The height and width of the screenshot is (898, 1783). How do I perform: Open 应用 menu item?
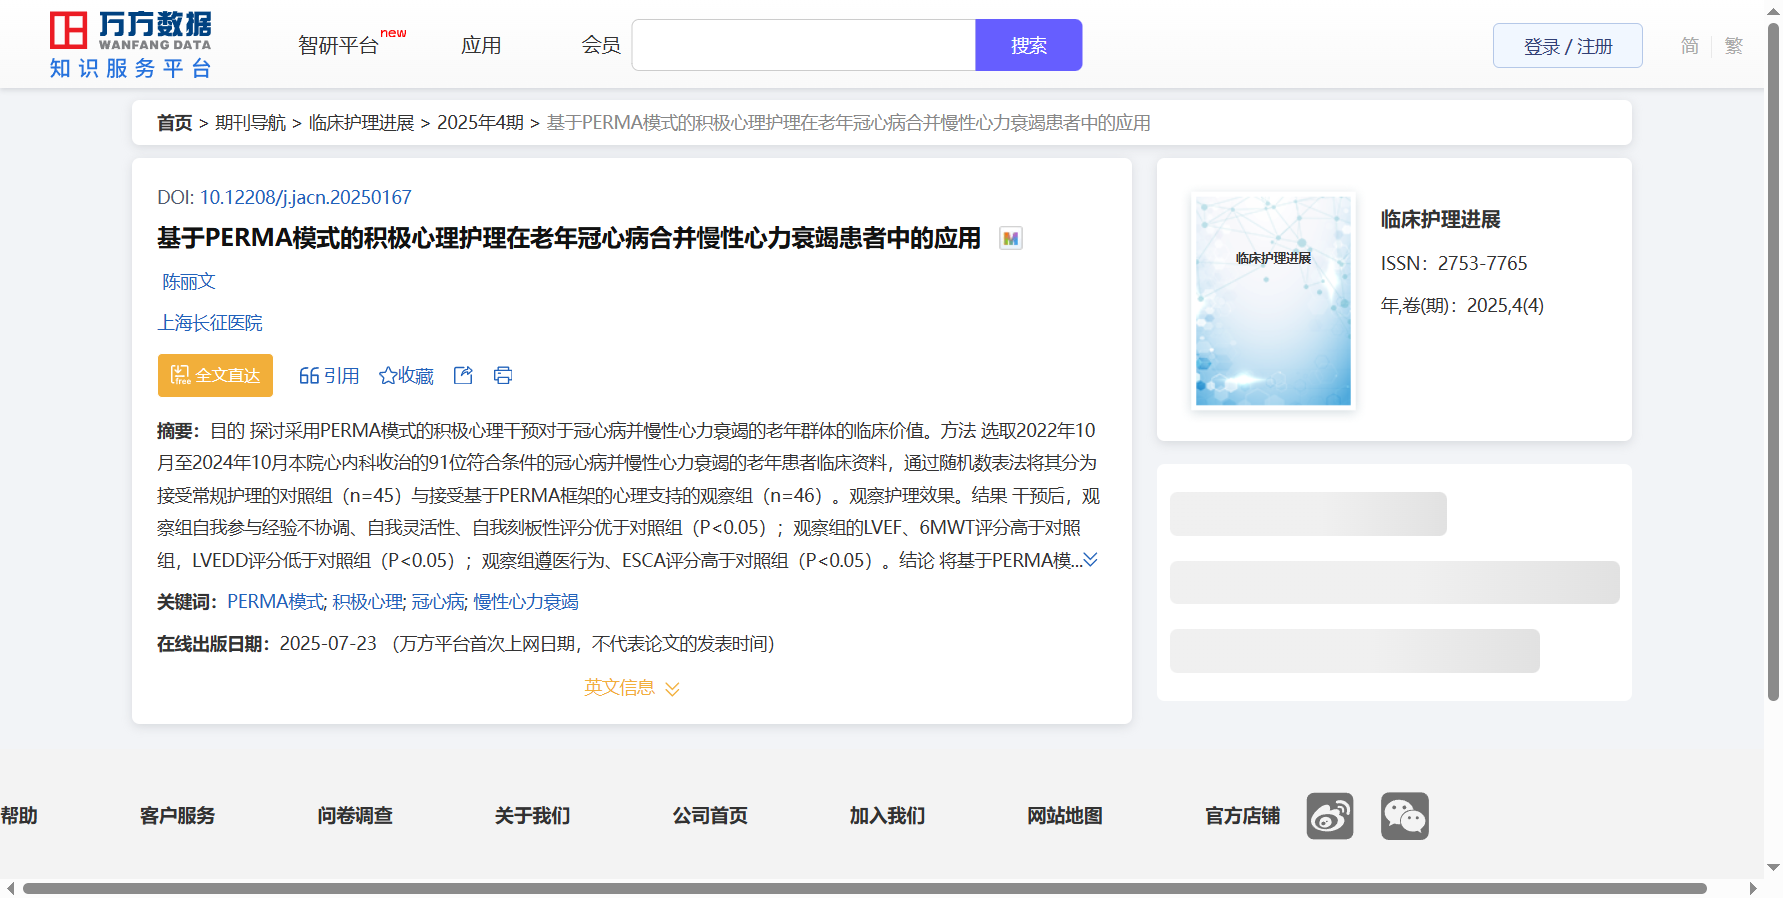[x=481, y=45]
